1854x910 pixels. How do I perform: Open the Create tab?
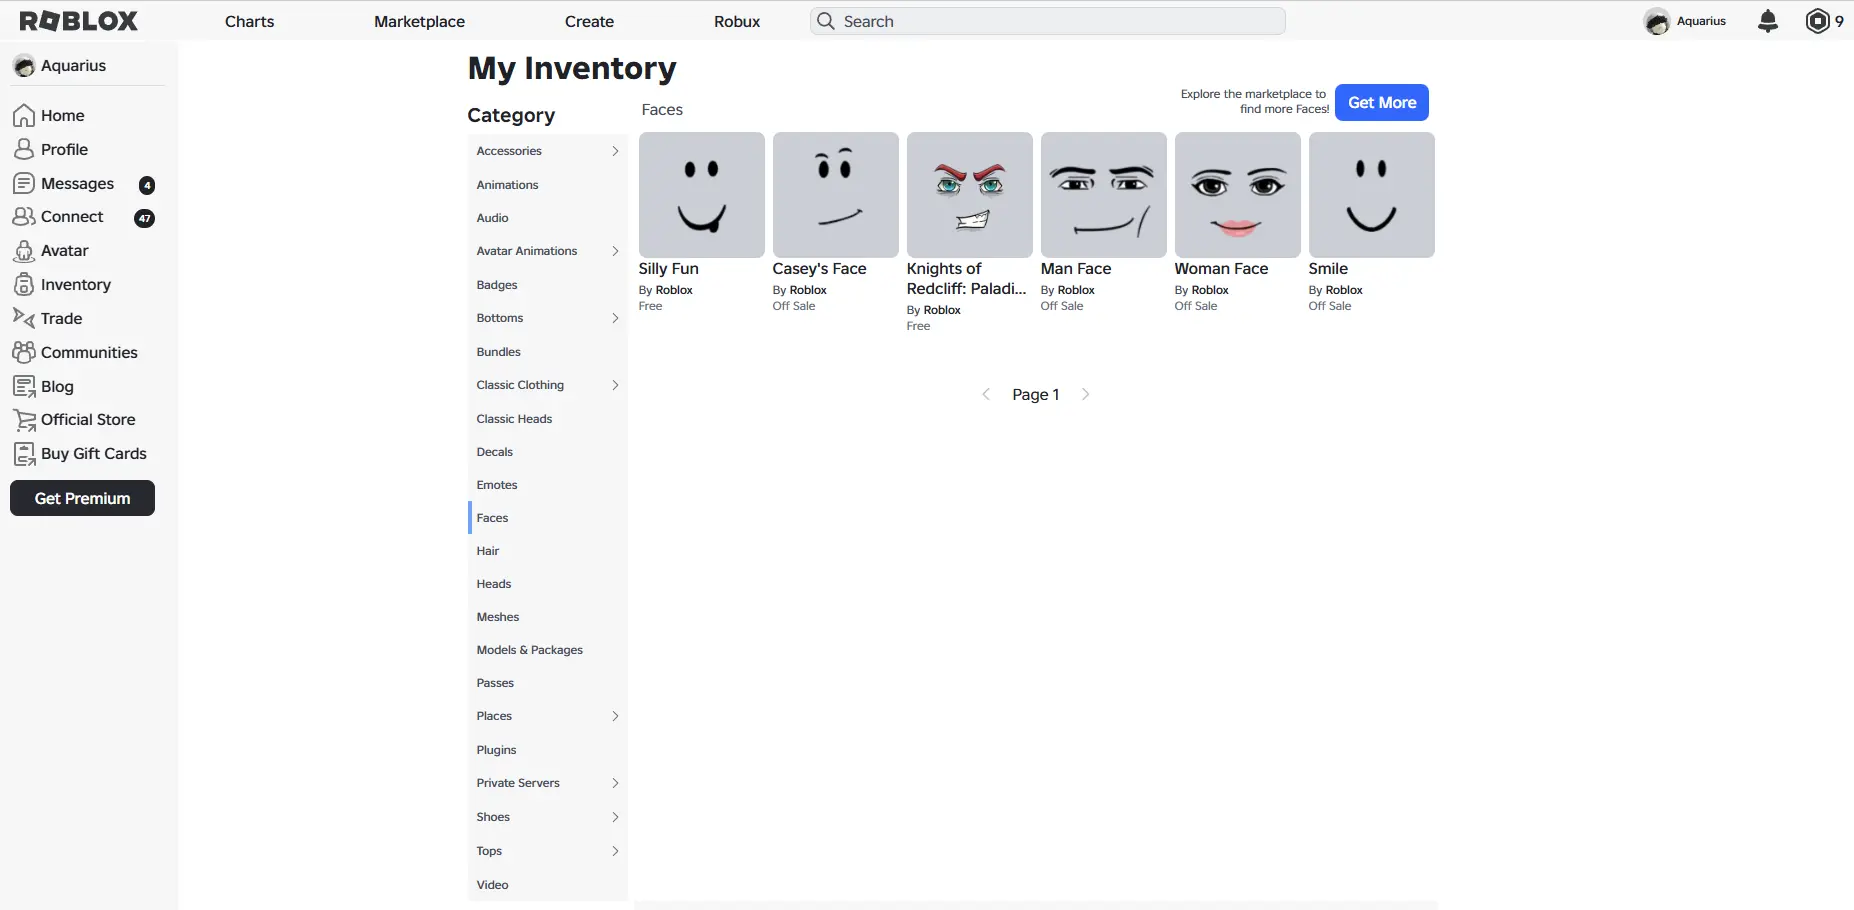(x=589, y=21)
